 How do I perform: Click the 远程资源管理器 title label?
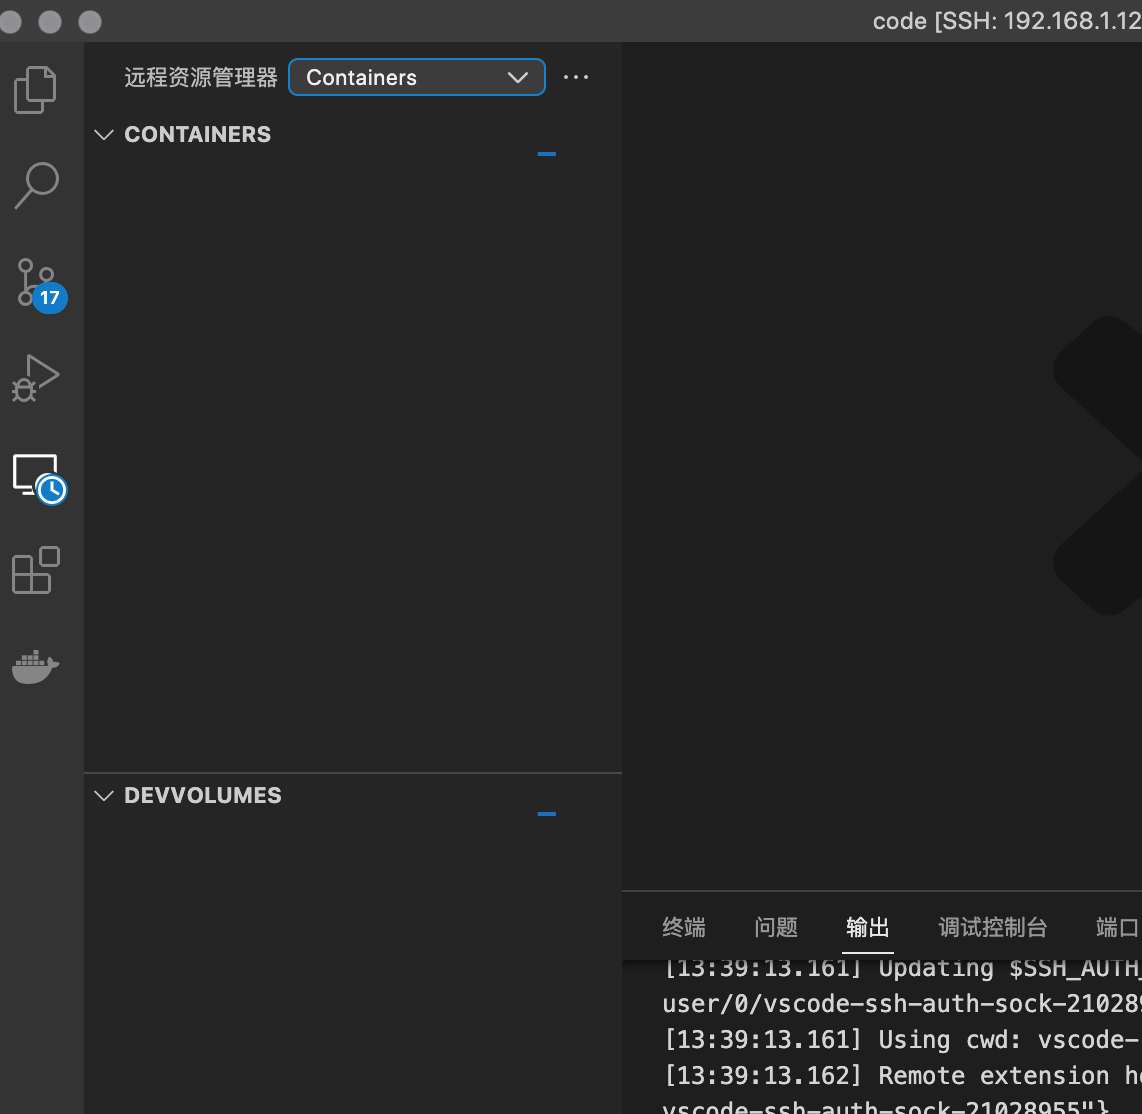pyautogui.click(x=201, y=77)
